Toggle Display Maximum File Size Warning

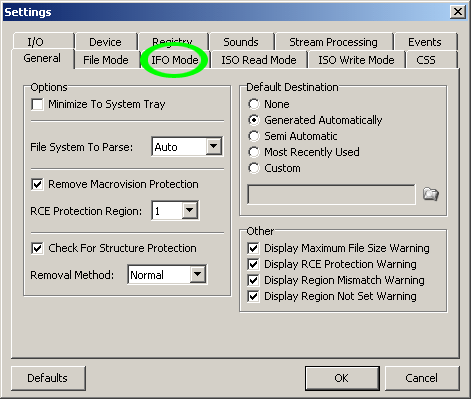pyautogui.click(x=253, y=248)
